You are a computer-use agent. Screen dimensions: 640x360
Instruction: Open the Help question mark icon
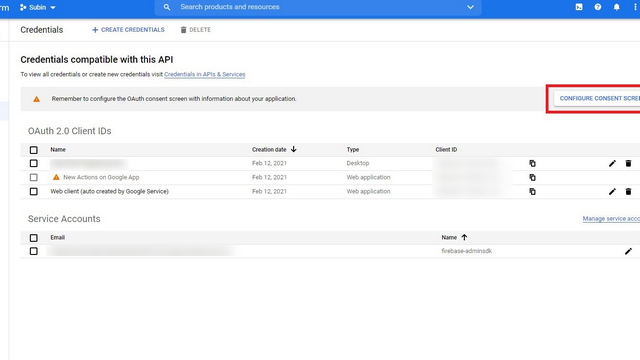click(x=598, y=7)
